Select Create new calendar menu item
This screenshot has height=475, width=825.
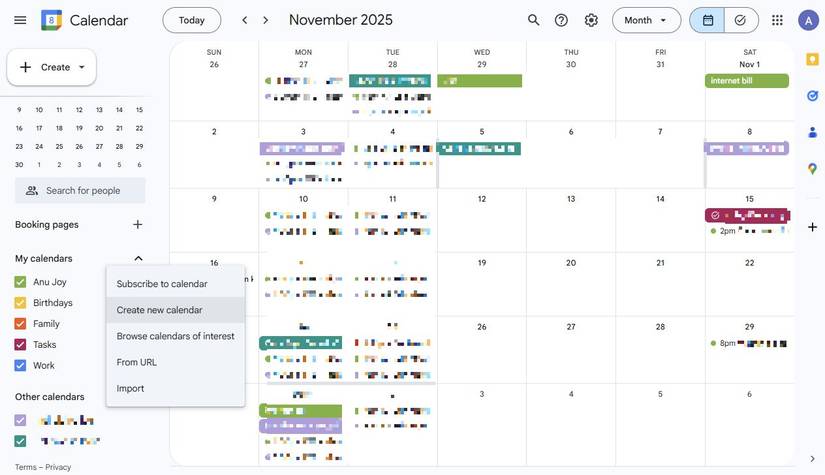pyautogui.click(x=159, y=310)
